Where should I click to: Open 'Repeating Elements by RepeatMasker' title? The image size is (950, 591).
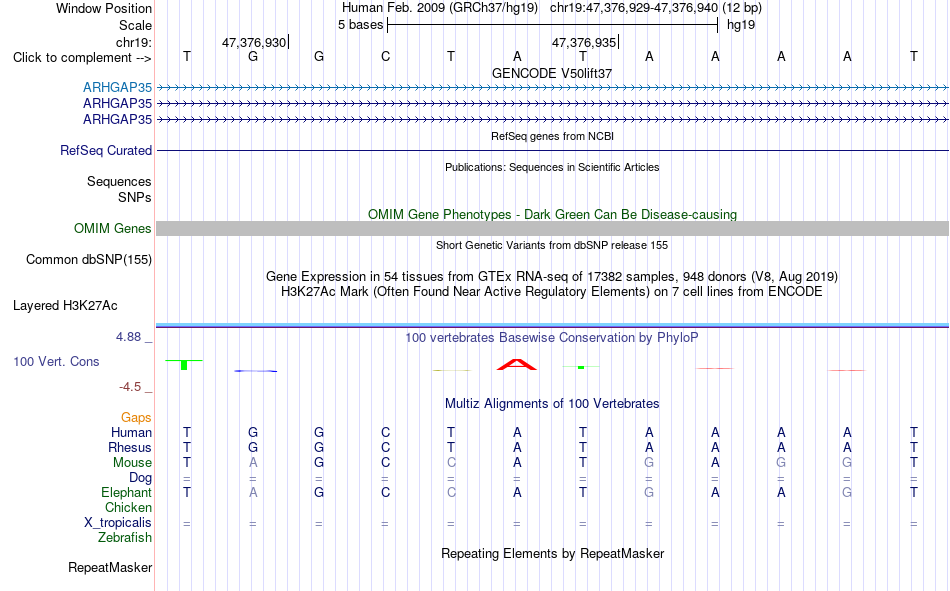pos(552,554)
